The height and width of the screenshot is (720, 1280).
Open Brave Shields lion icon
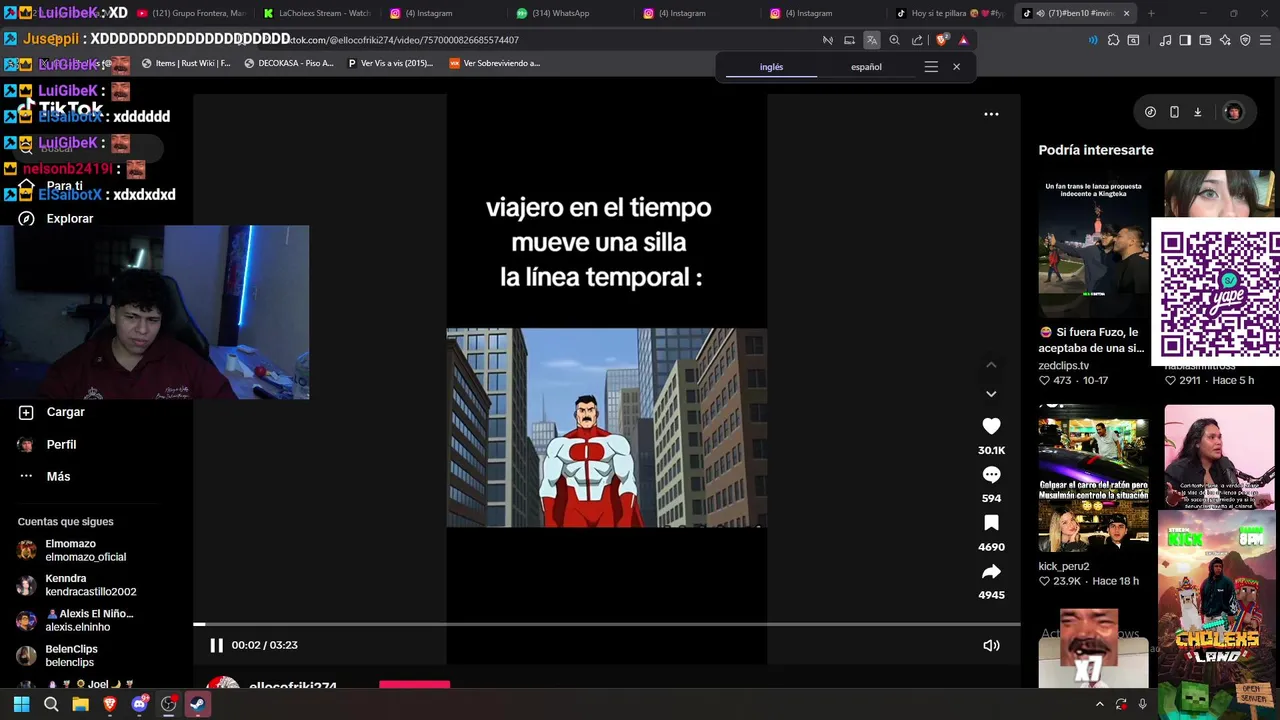point(941,40)
